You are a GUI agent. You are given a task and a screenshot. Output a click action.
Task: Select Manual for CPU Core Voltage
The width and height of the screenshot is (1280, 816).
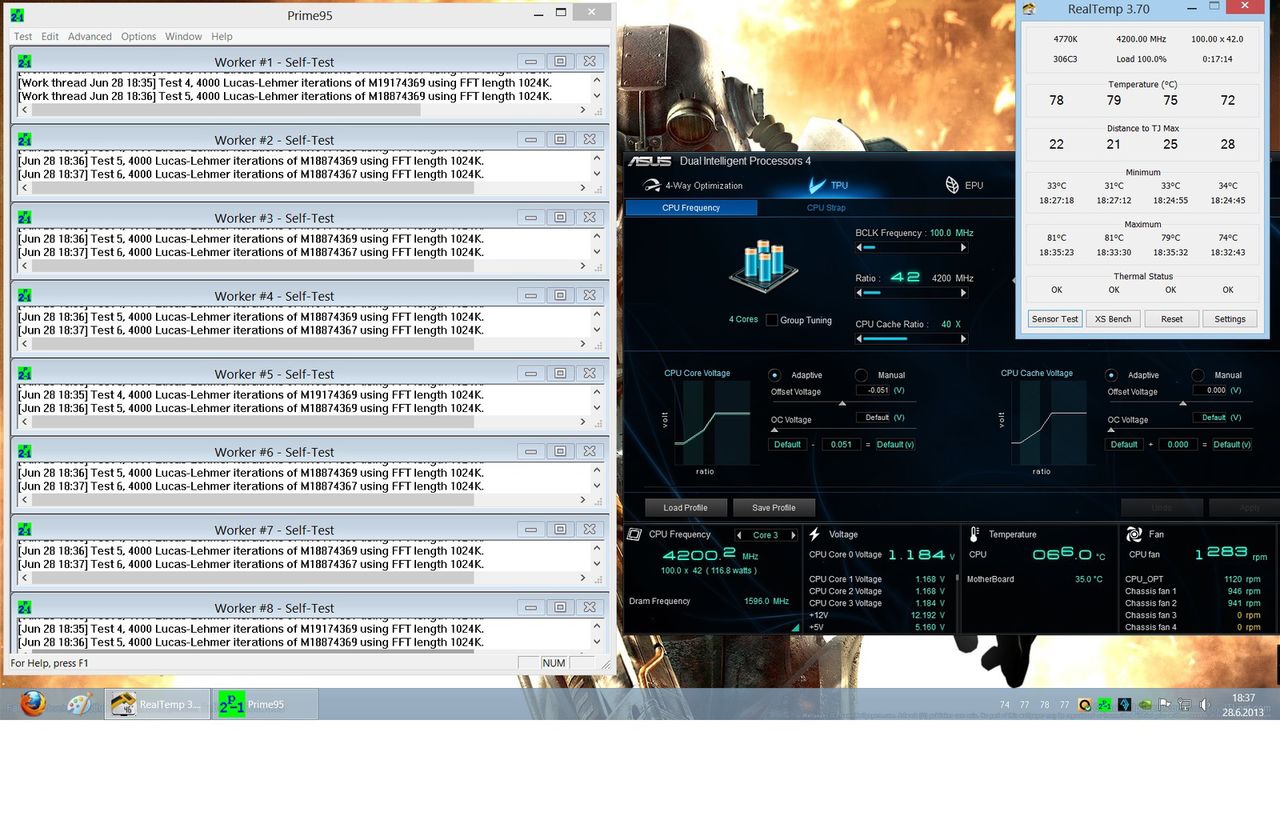[x=861, y=375]
